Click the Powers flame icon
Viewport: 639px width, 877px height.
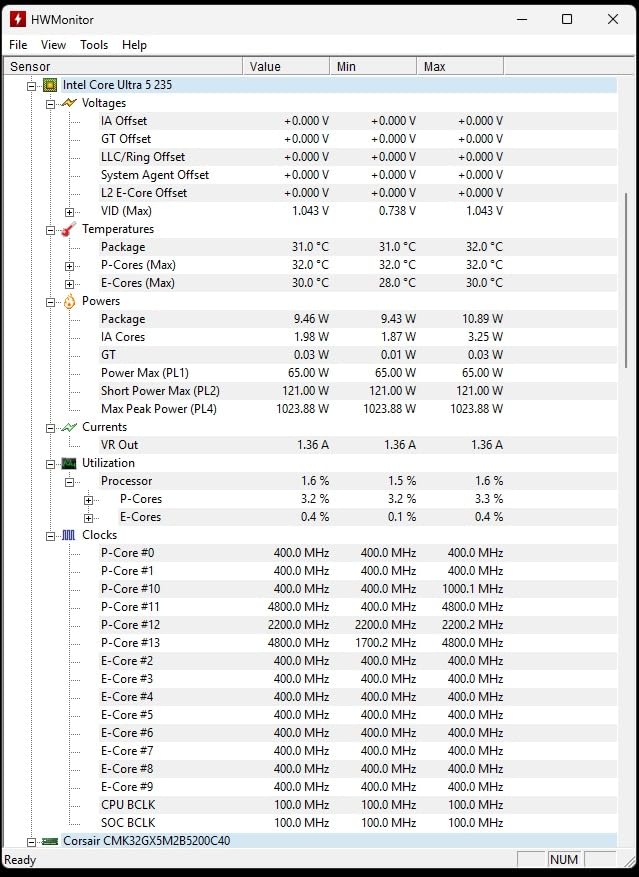click(68, 301)
